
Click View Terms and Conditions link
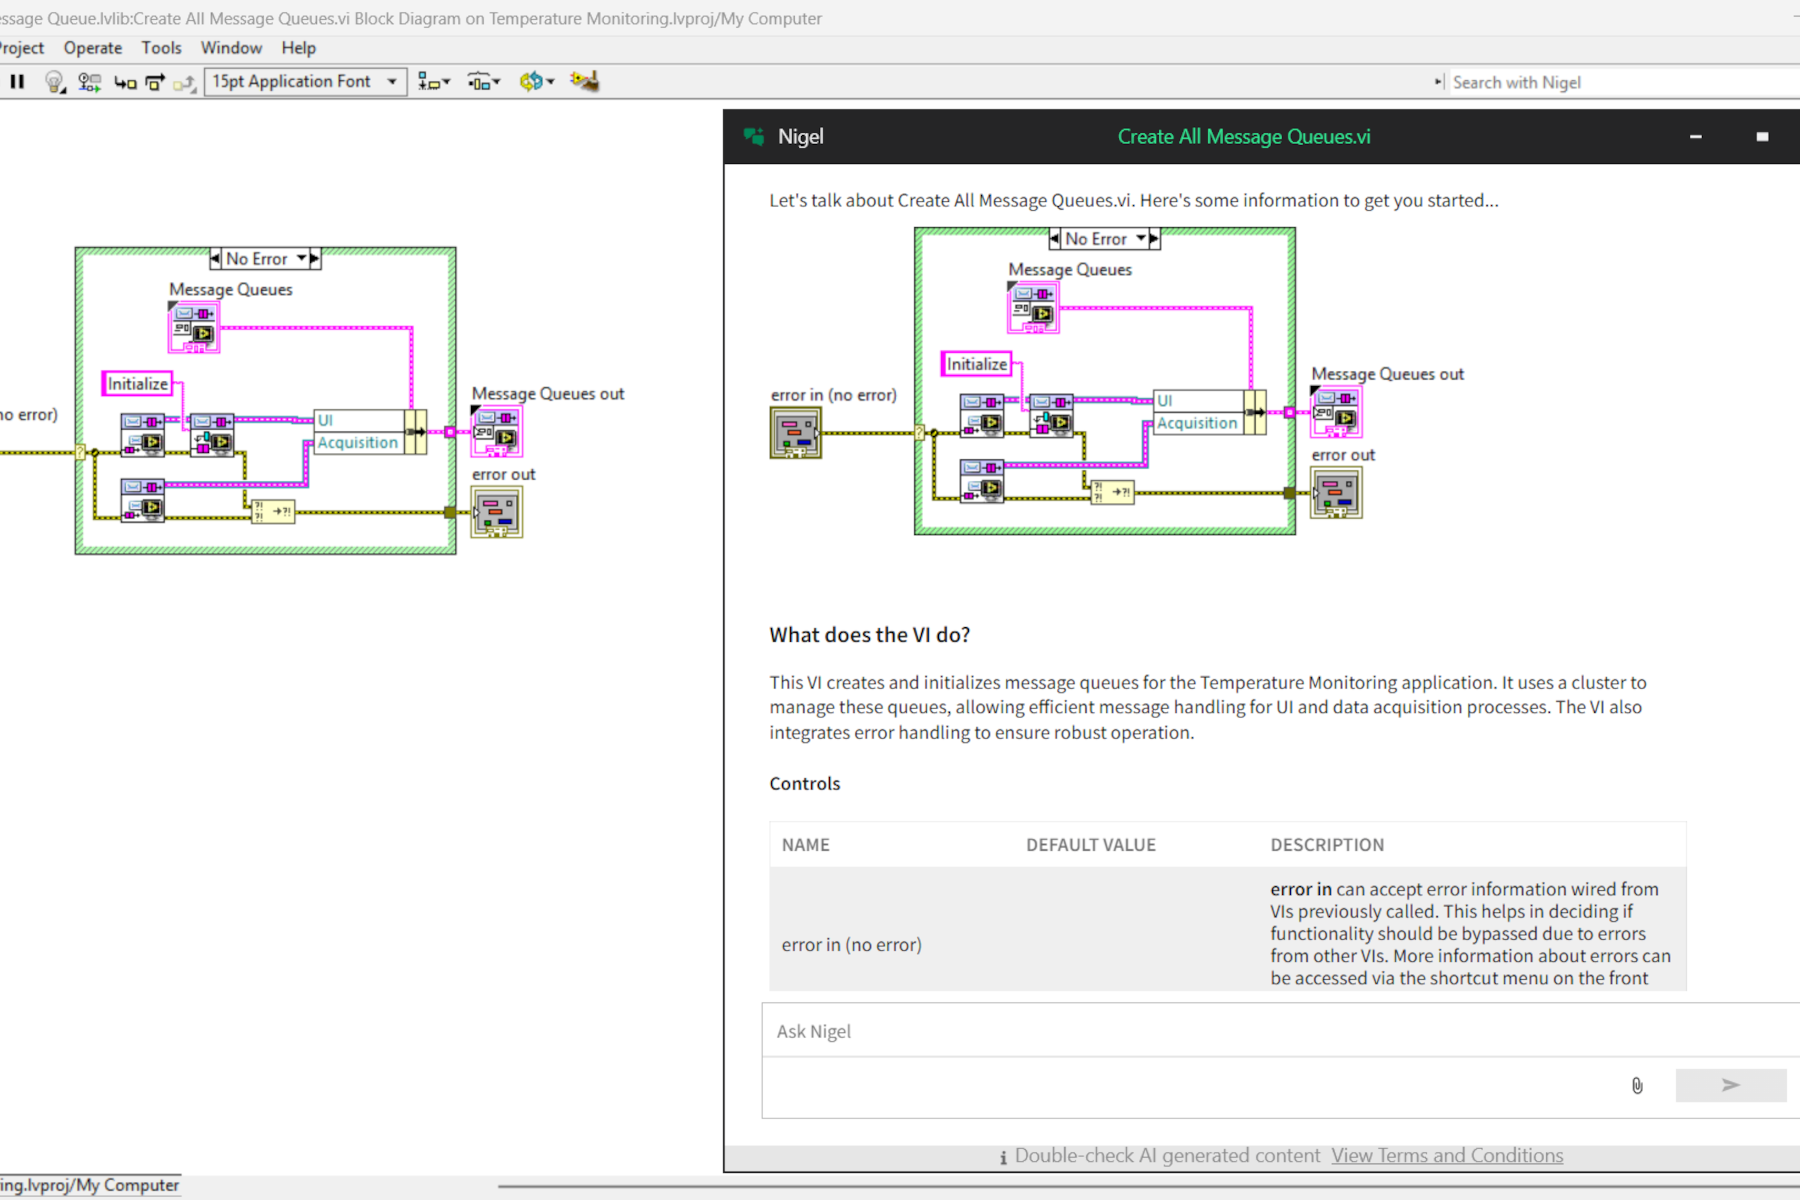pos(1446,1156)
